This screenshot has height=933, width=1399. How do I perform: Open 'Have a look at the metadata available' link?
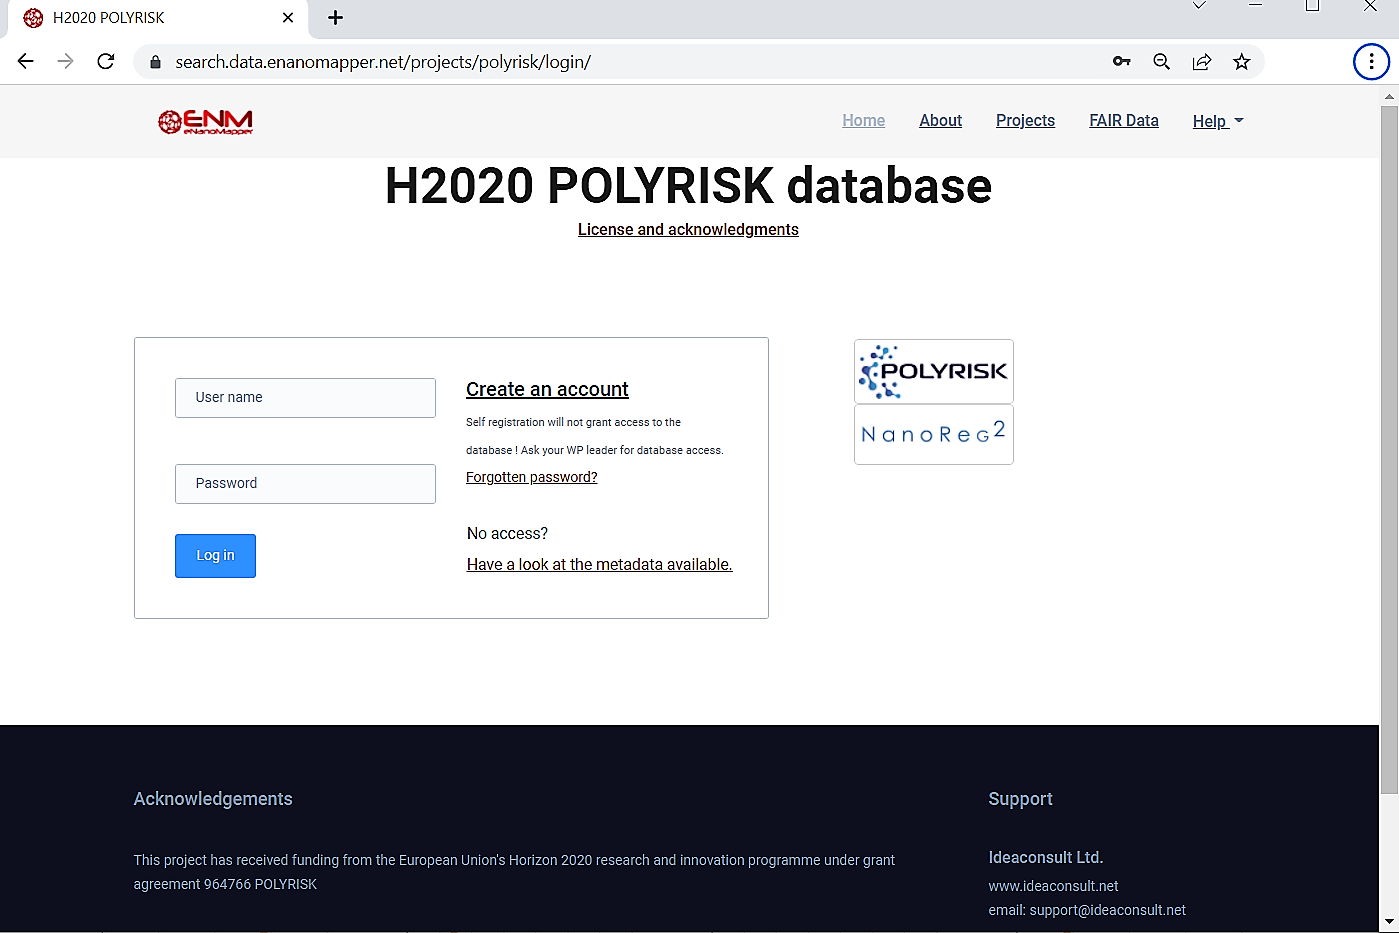(599, 564)
